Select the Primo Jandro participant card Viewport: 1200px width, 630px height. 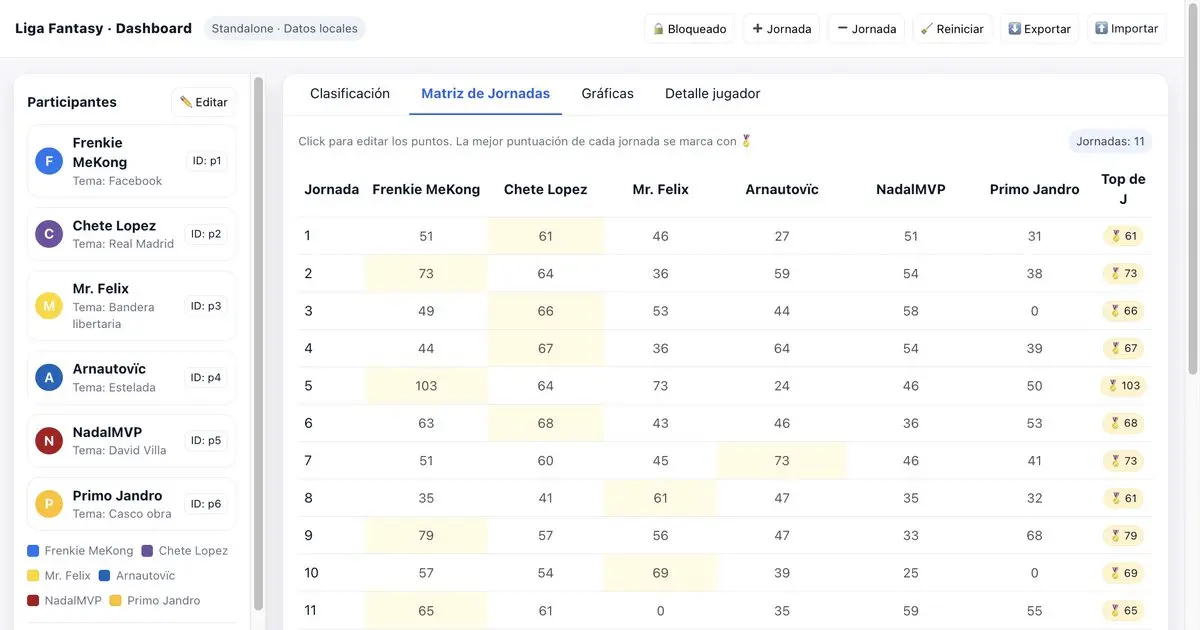click(x=131, y=504)
